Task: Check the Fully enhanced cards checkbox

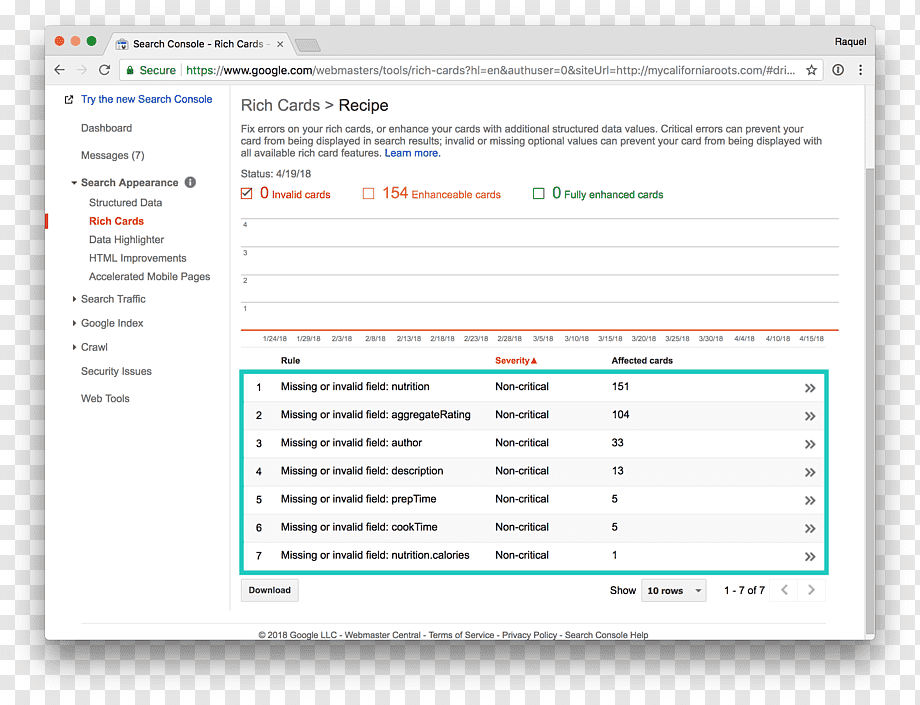Action: point(538,194)
